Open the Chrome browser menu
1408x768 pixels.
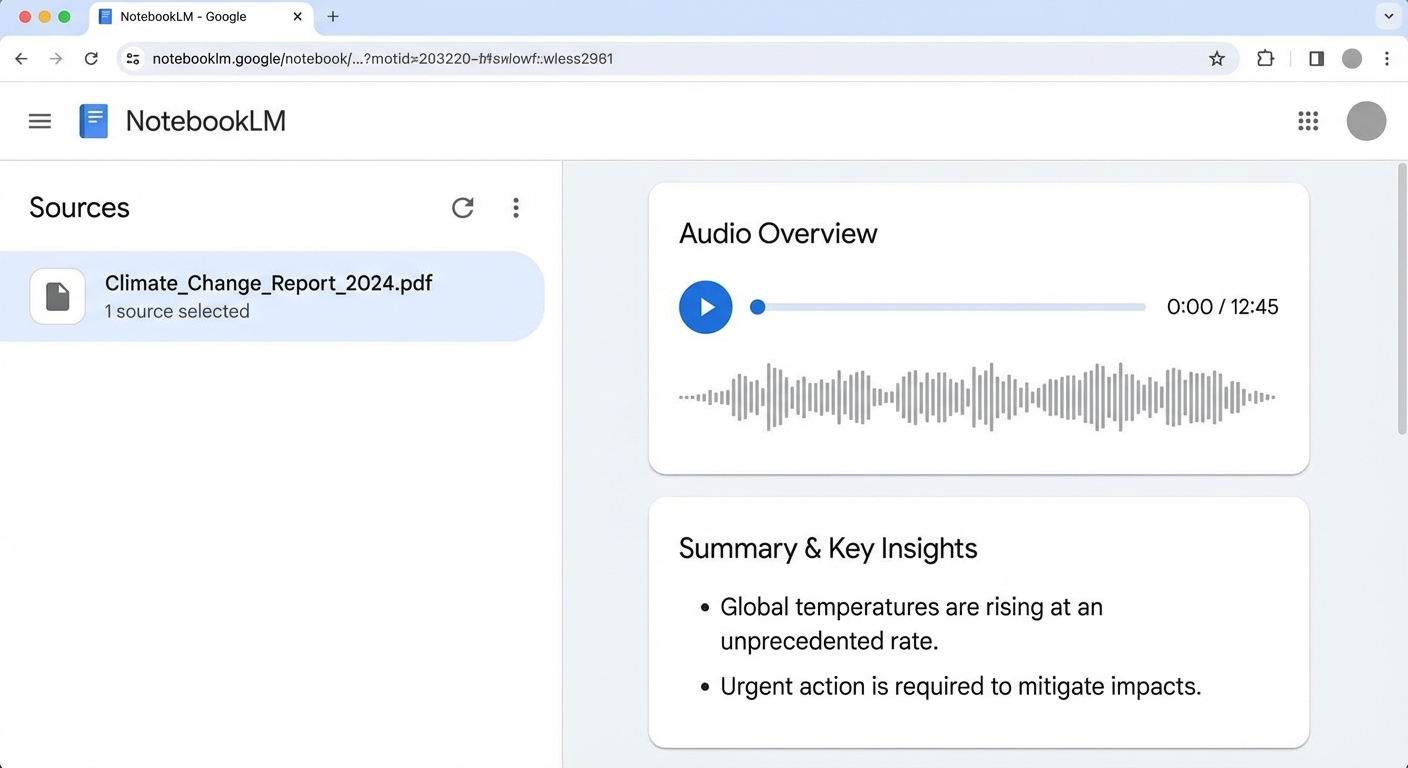pos(1388,58)
